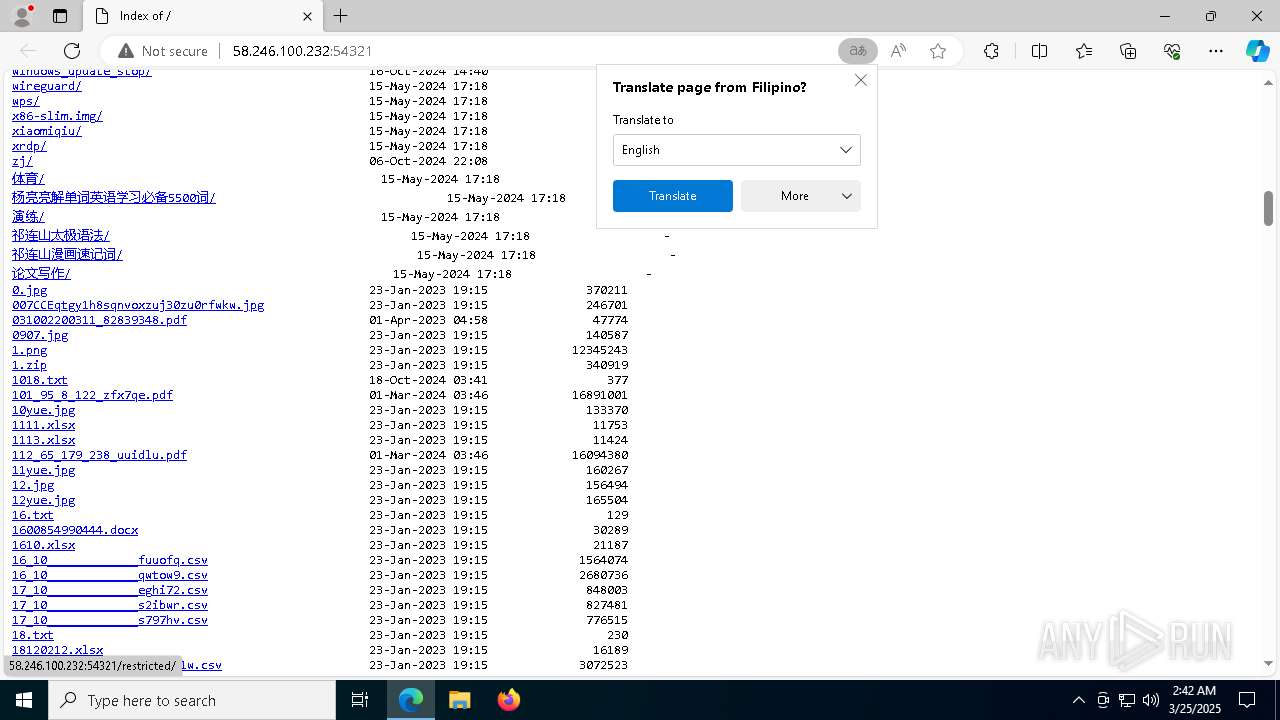Open 101_95_8_122_zfx7qe.pdf link
This screenshot has width=1280, height=720.
tap(92, 395)
